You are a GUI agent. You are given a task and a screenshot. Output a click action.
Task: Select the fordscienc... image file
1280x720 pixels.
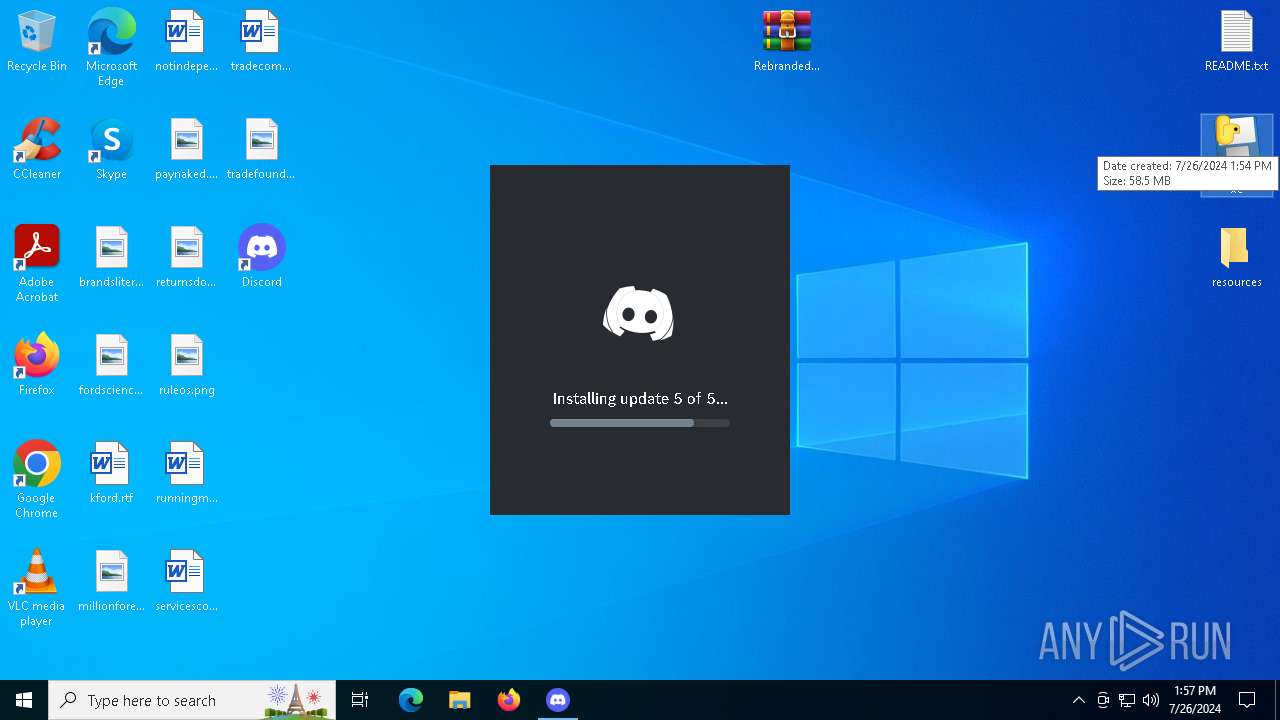111,366
